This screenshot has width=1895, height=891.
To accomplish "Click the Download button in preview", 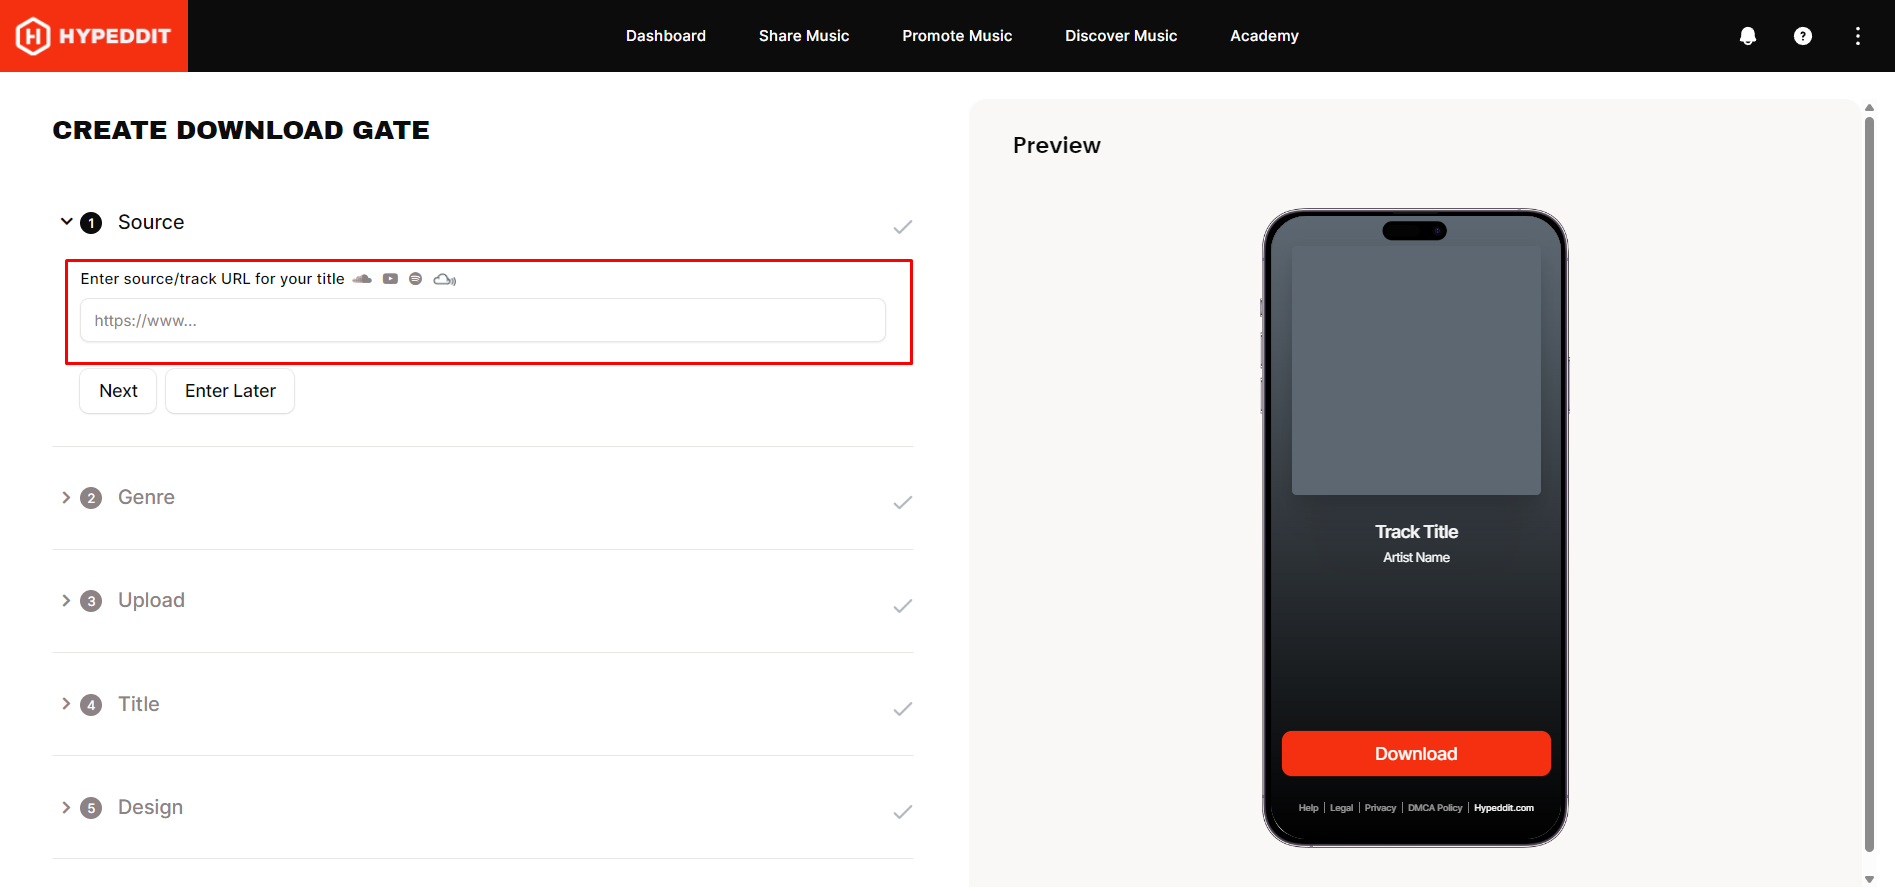I will point(1416,754).
